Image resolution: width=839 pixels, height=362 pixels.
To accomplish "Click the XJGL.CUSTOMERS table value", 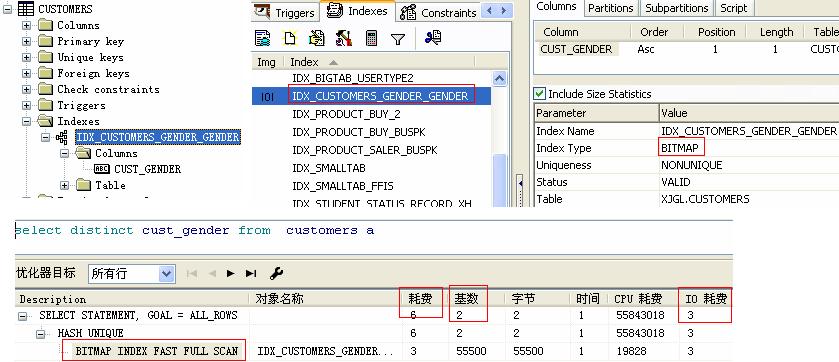I will point(705,199).
